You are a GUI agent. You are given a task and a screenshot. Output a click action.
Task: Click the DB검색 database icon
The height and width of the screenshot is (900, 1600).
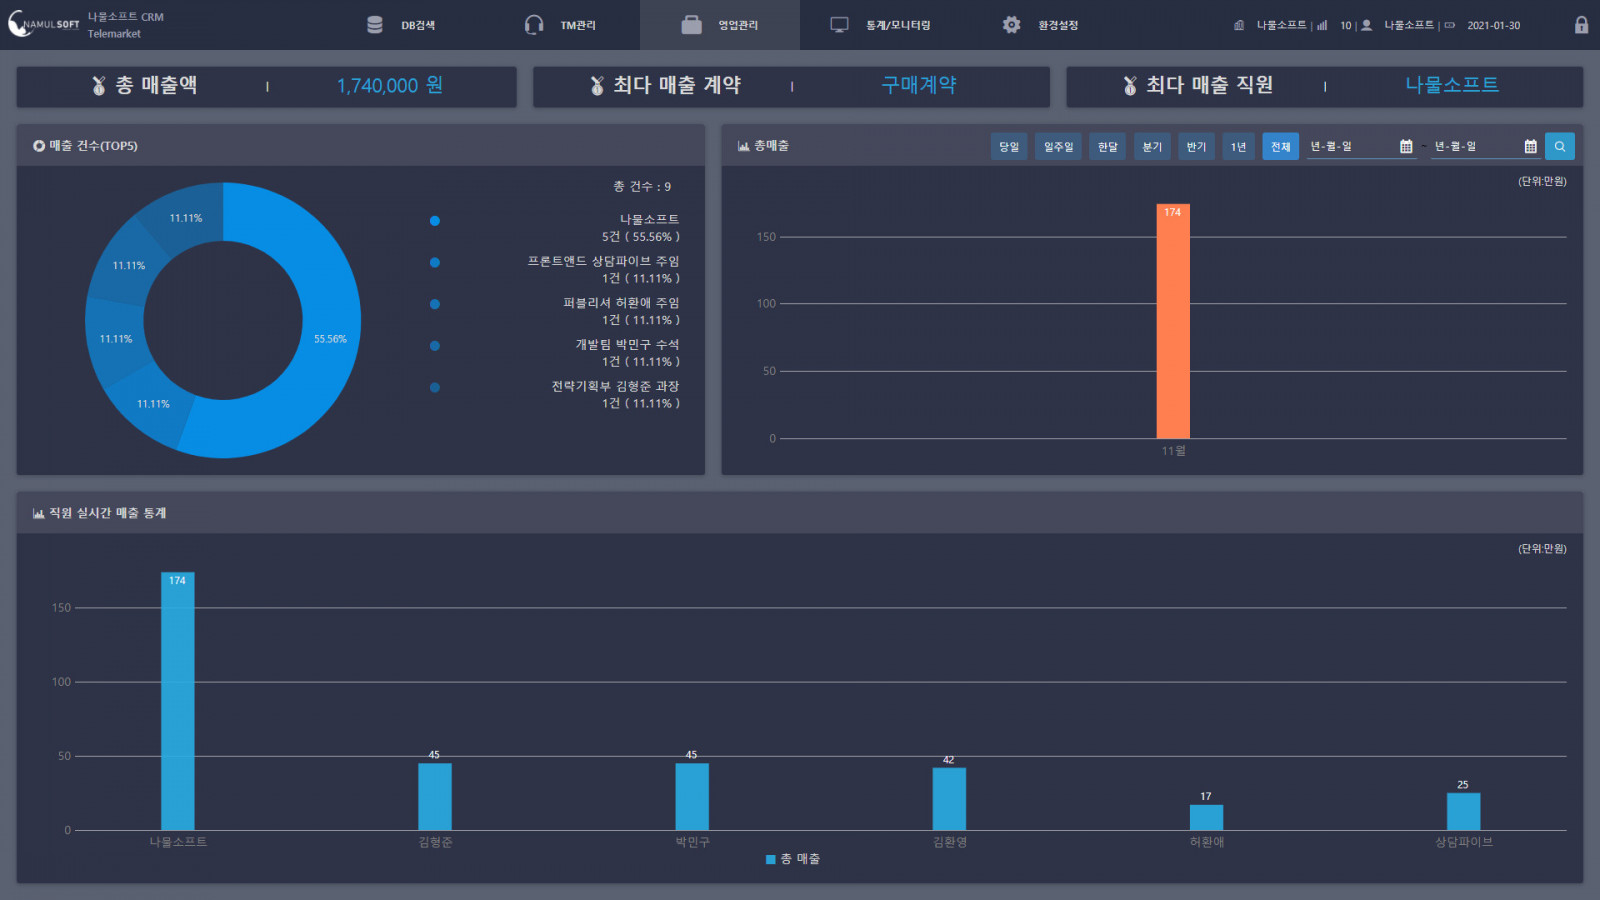point(375,25)
